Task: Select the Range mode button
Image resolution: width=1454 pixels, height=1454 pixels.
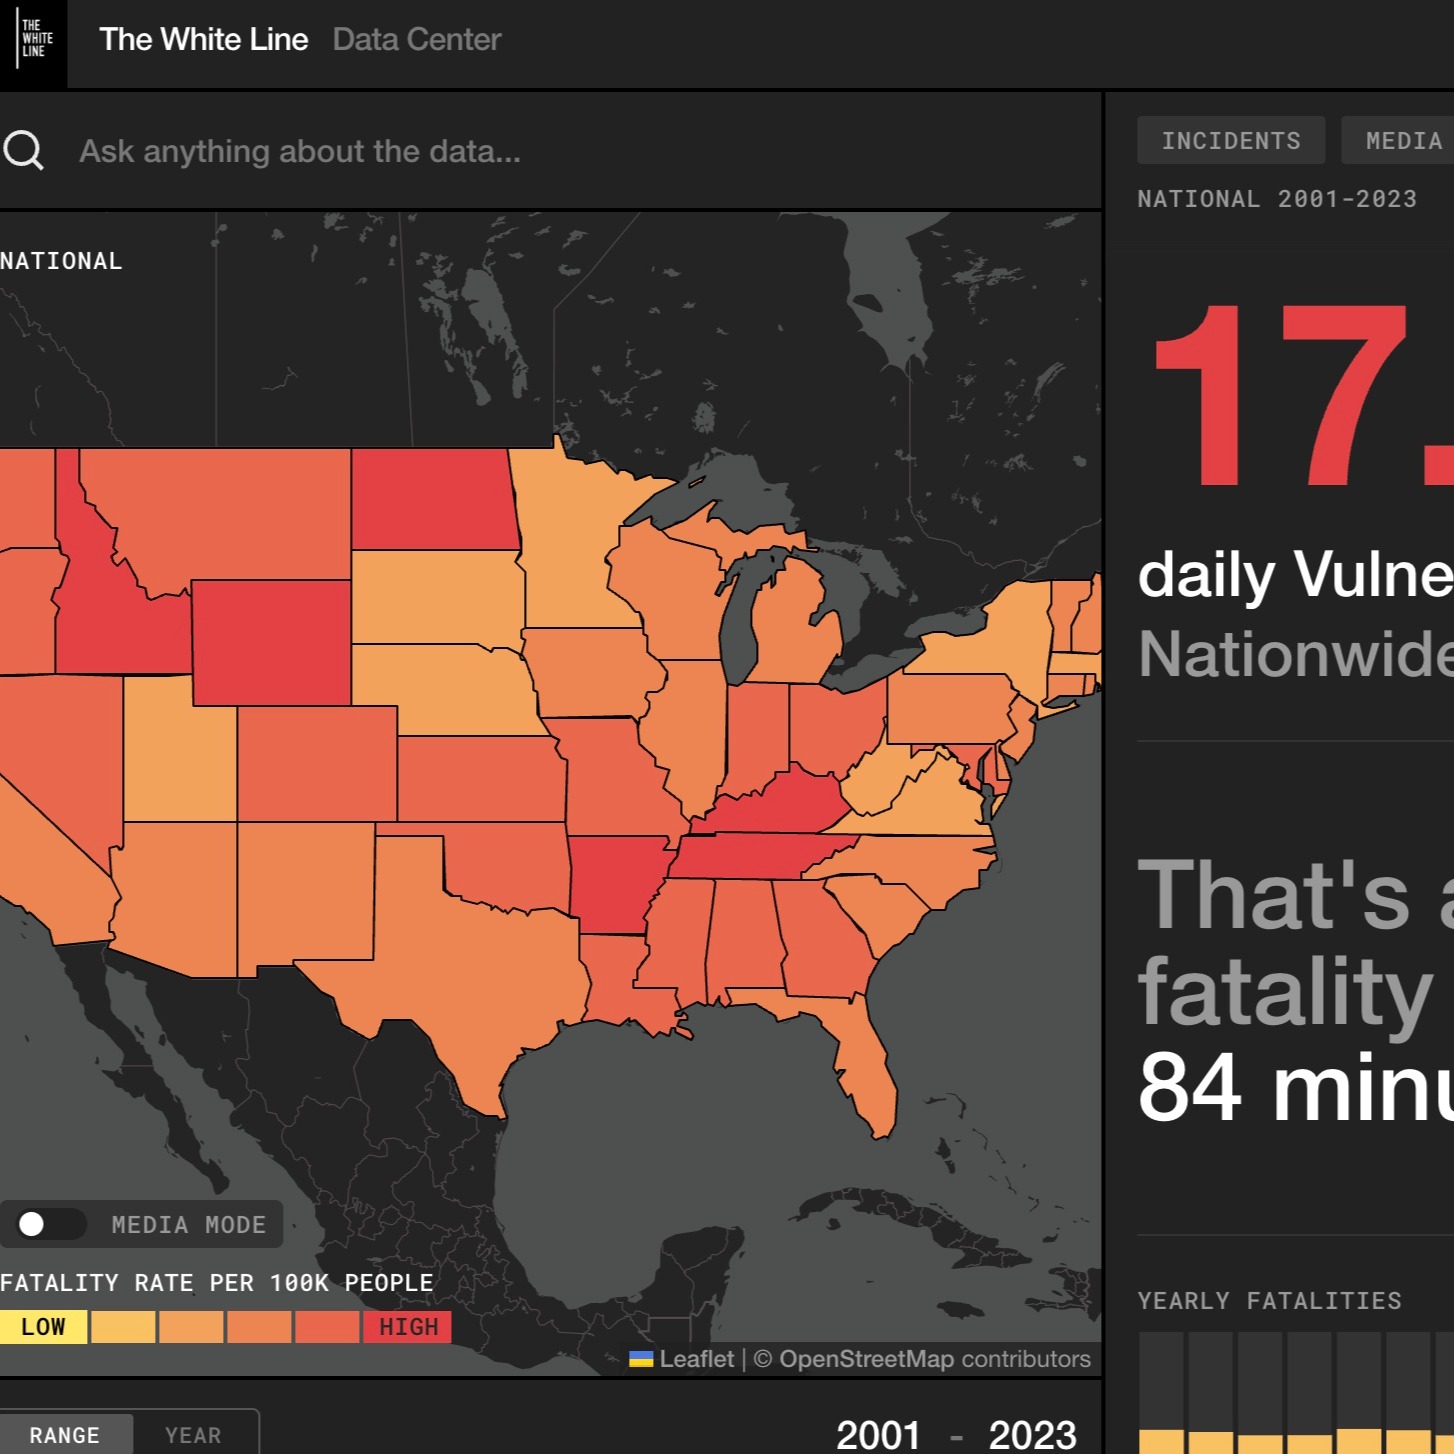Action: click(x=65, y=1435)
